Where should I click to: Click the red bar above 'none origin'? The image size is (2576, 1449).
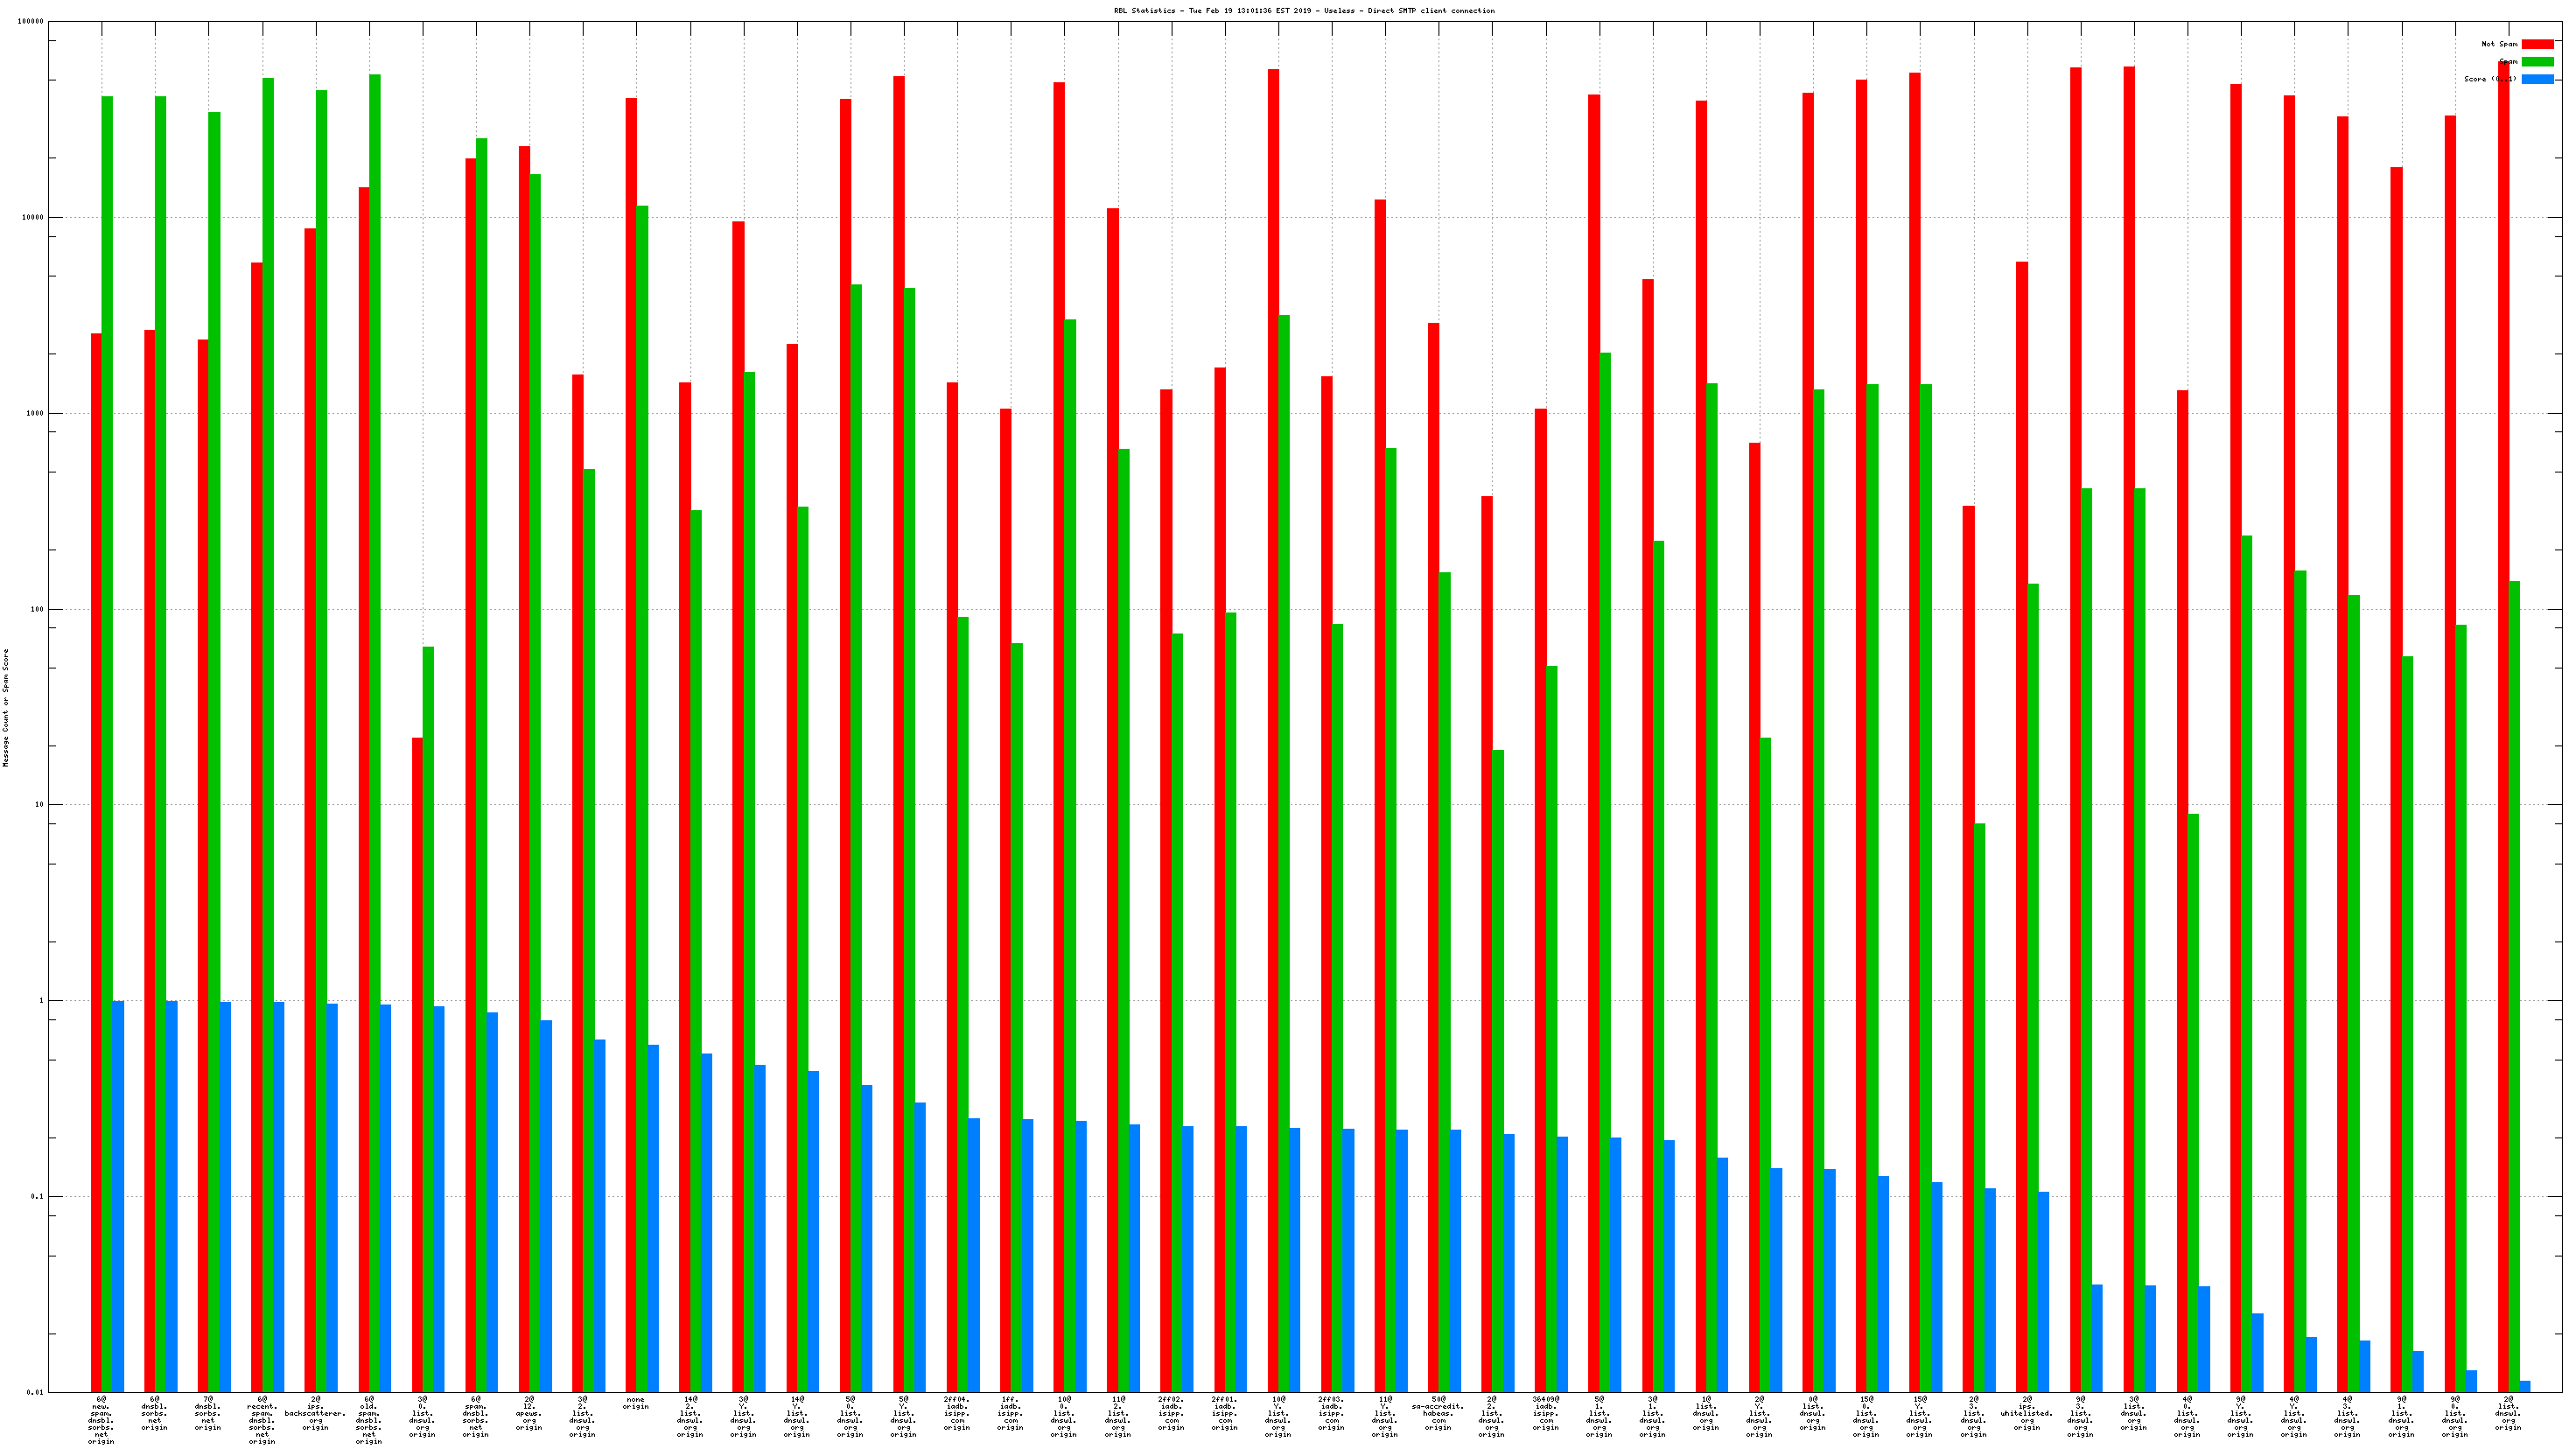631,700
